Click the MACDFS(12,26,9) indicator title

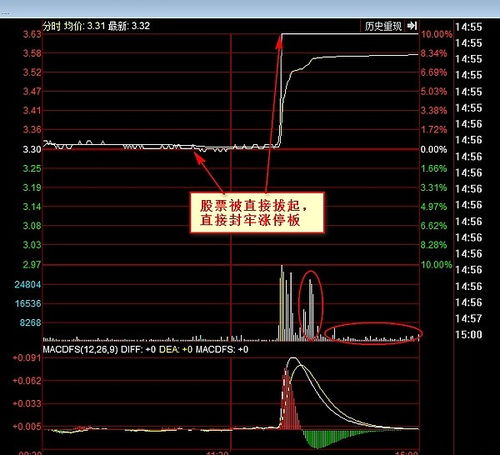pyautogui.click(x=80, y=350)
